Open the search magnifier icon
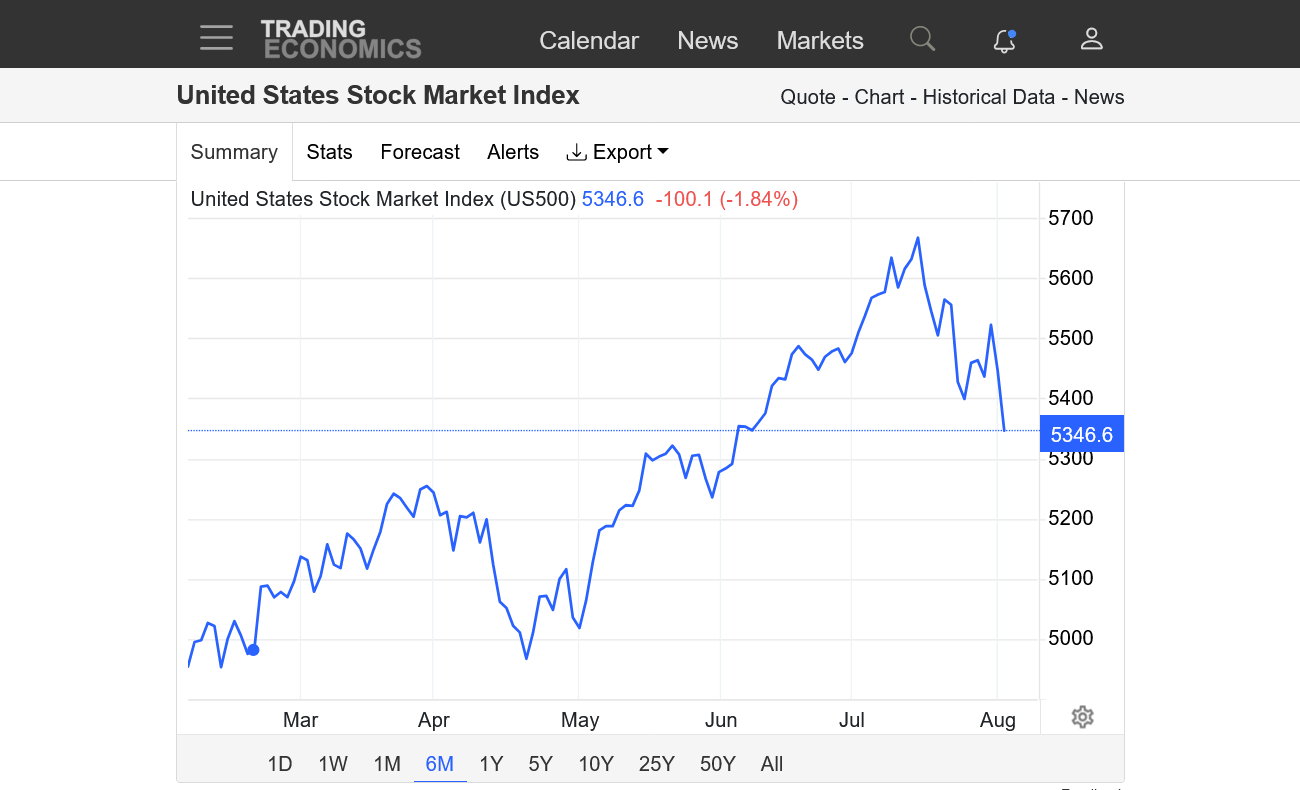Image resolution: width=1300 pixels, height=790 pixels. tap(922, 39)
